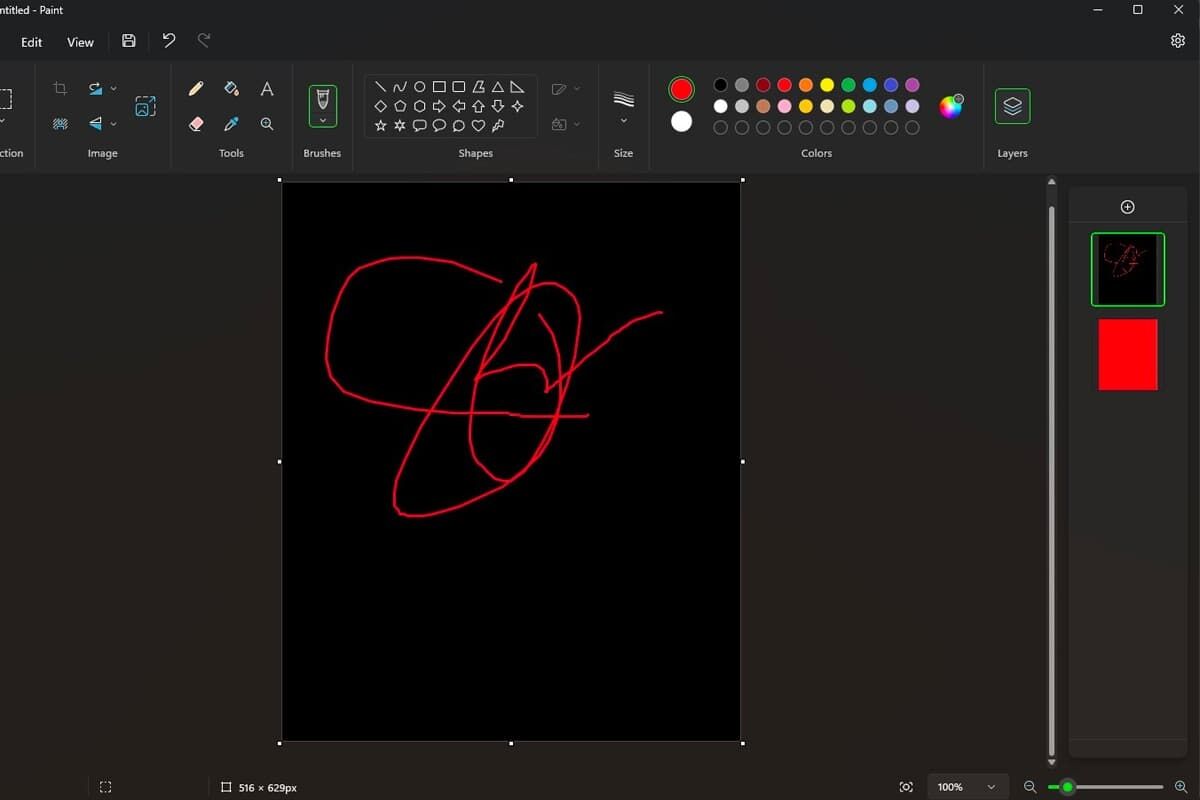Add a new layer with plus button
This screenshot has height=800, width=1200.
tap(1127, 207)
